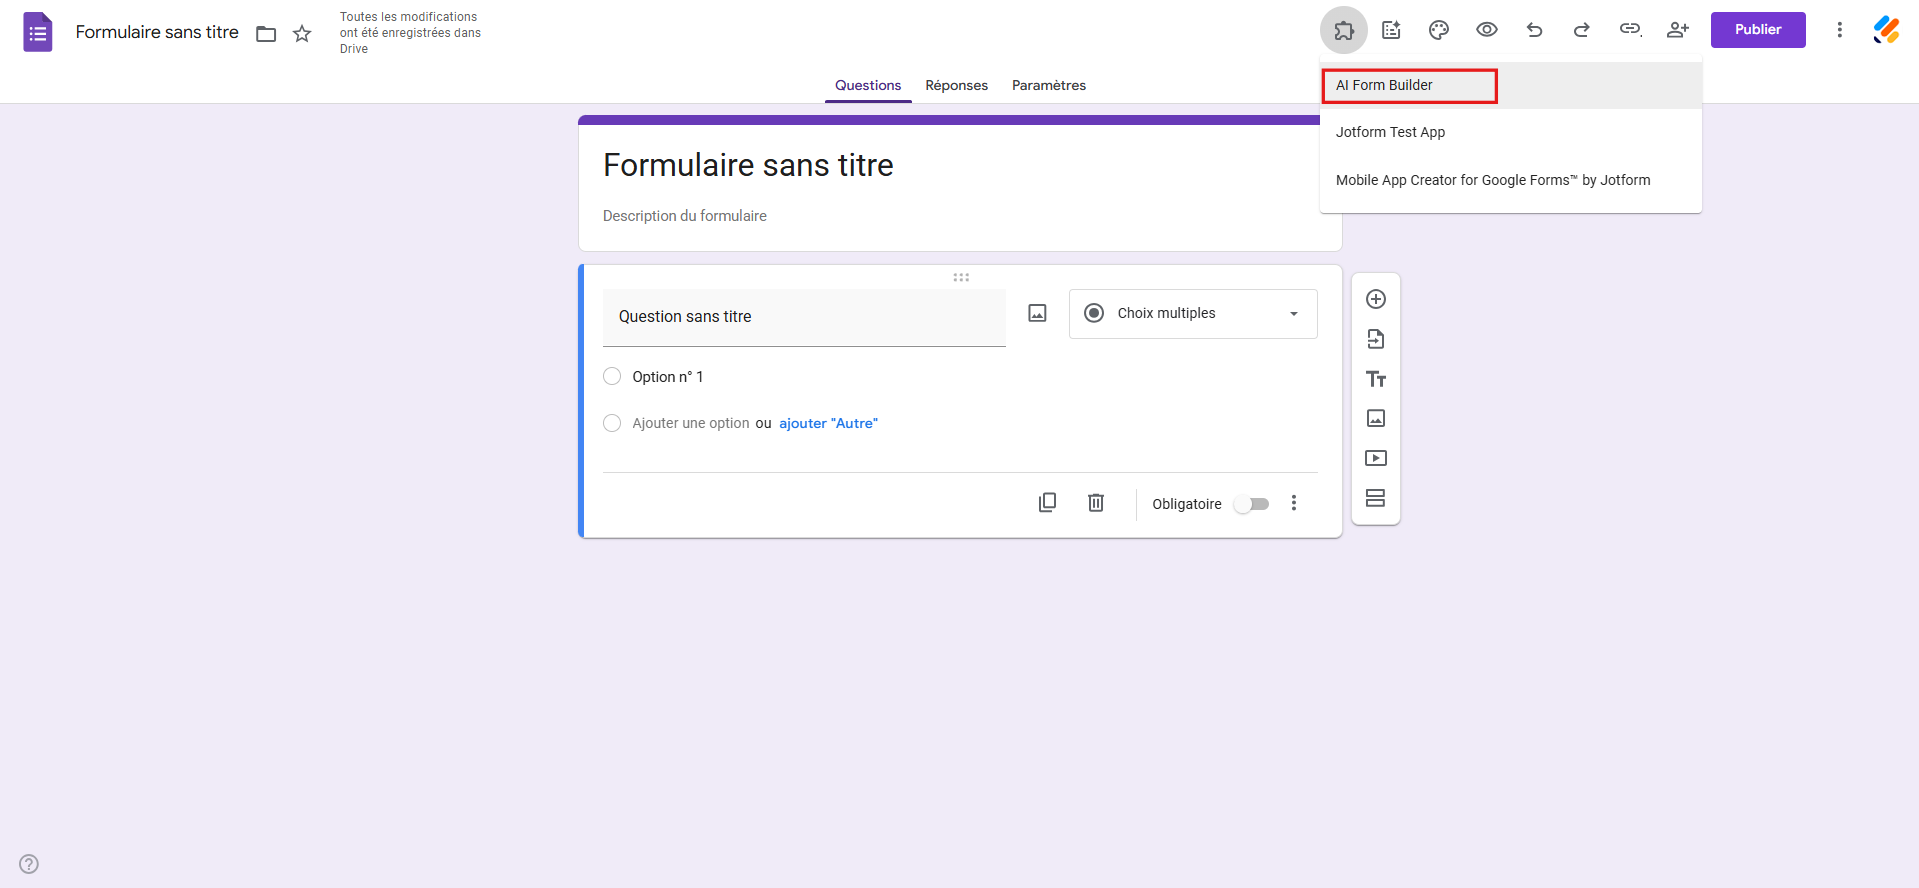Rename document title in header
1919x888 pixels.
157,32
